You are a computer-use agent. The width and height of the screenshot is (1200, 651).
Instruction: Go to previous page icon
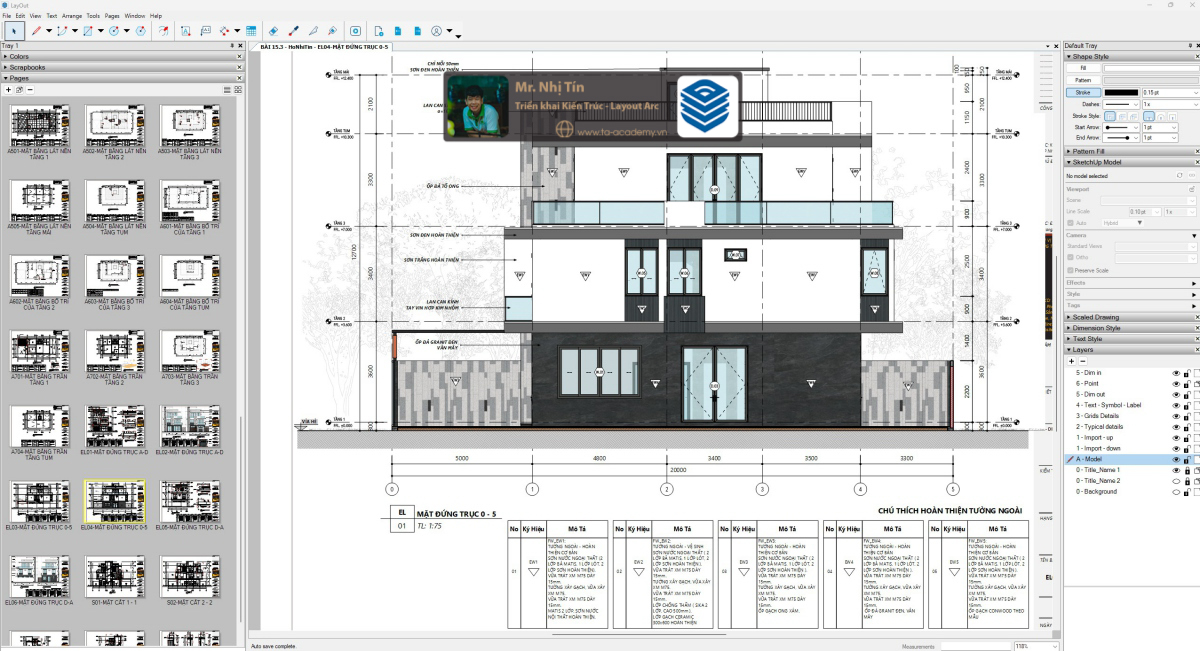[x=398, y=31]
